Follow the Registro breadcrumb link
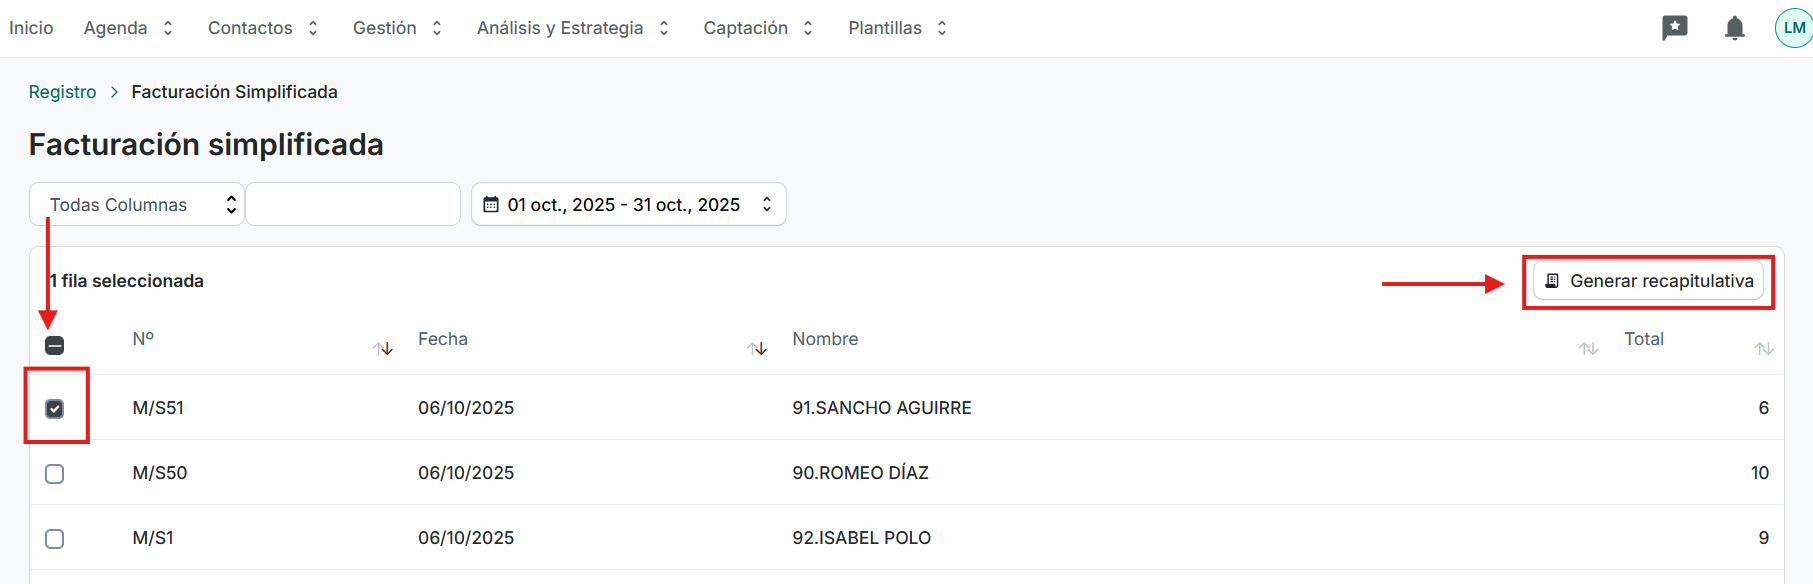1813x584 pixels. (x=62, y=92)
